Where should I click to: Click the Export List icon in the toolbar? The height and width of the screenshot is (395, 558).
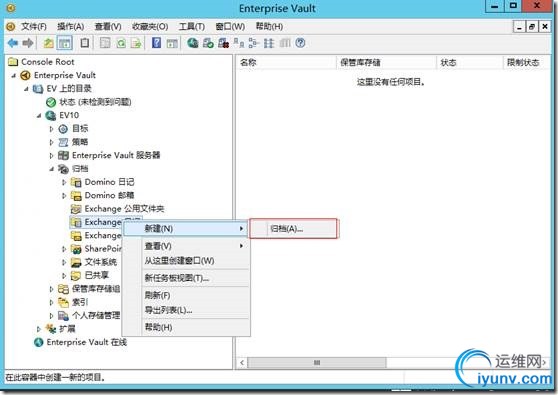point(136,43)
